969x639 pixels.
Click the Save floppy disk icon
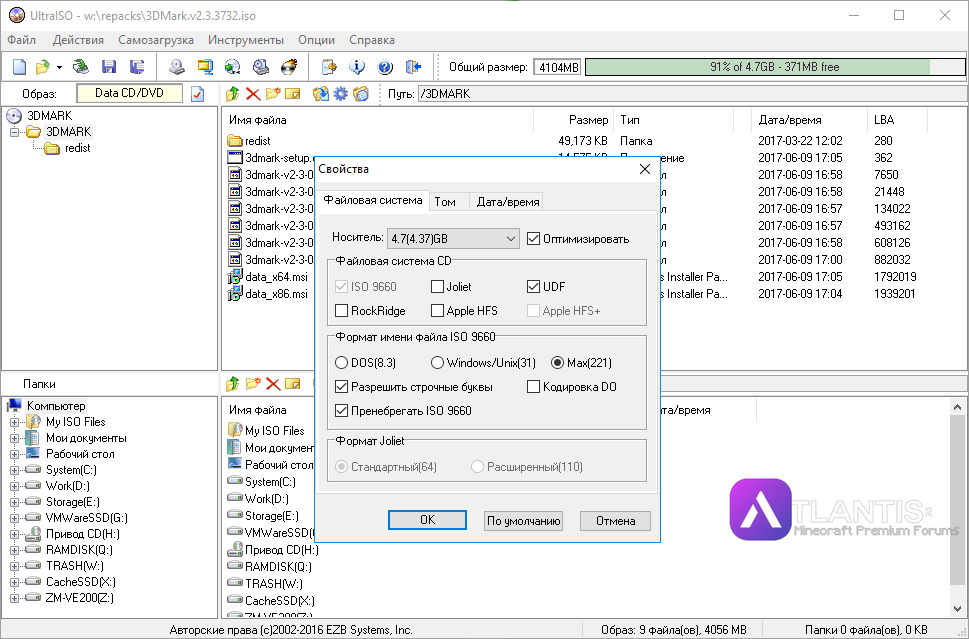click(109, 67)
